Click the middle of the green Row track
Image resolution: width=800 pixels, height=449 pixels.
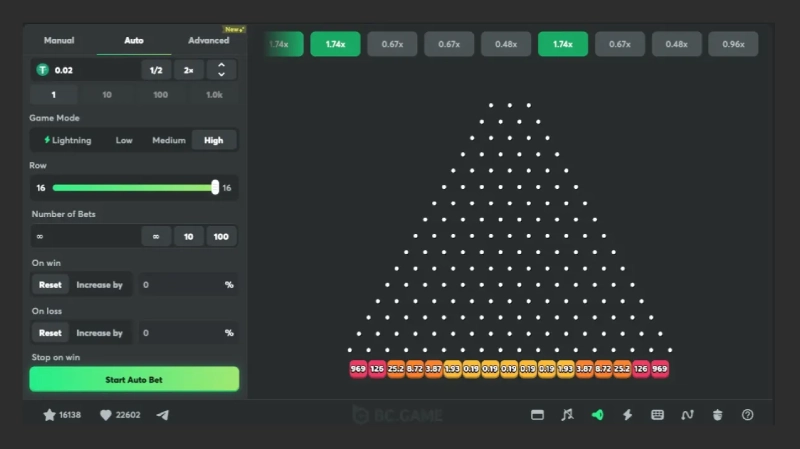pyautogui.click(x=133, y=188)
